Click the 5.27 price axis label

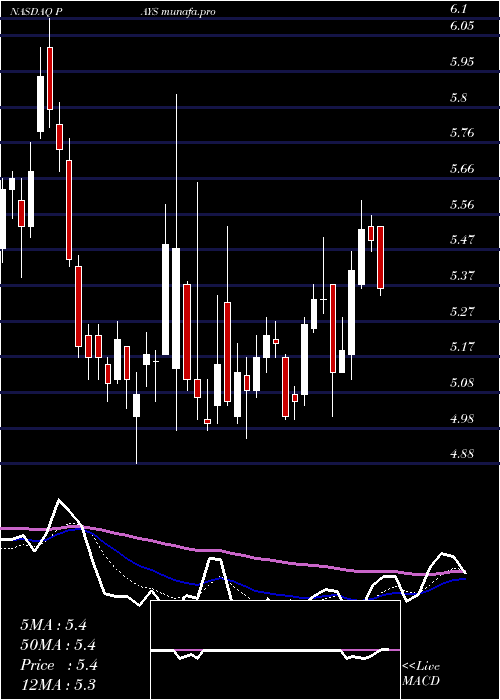(462, 311)
